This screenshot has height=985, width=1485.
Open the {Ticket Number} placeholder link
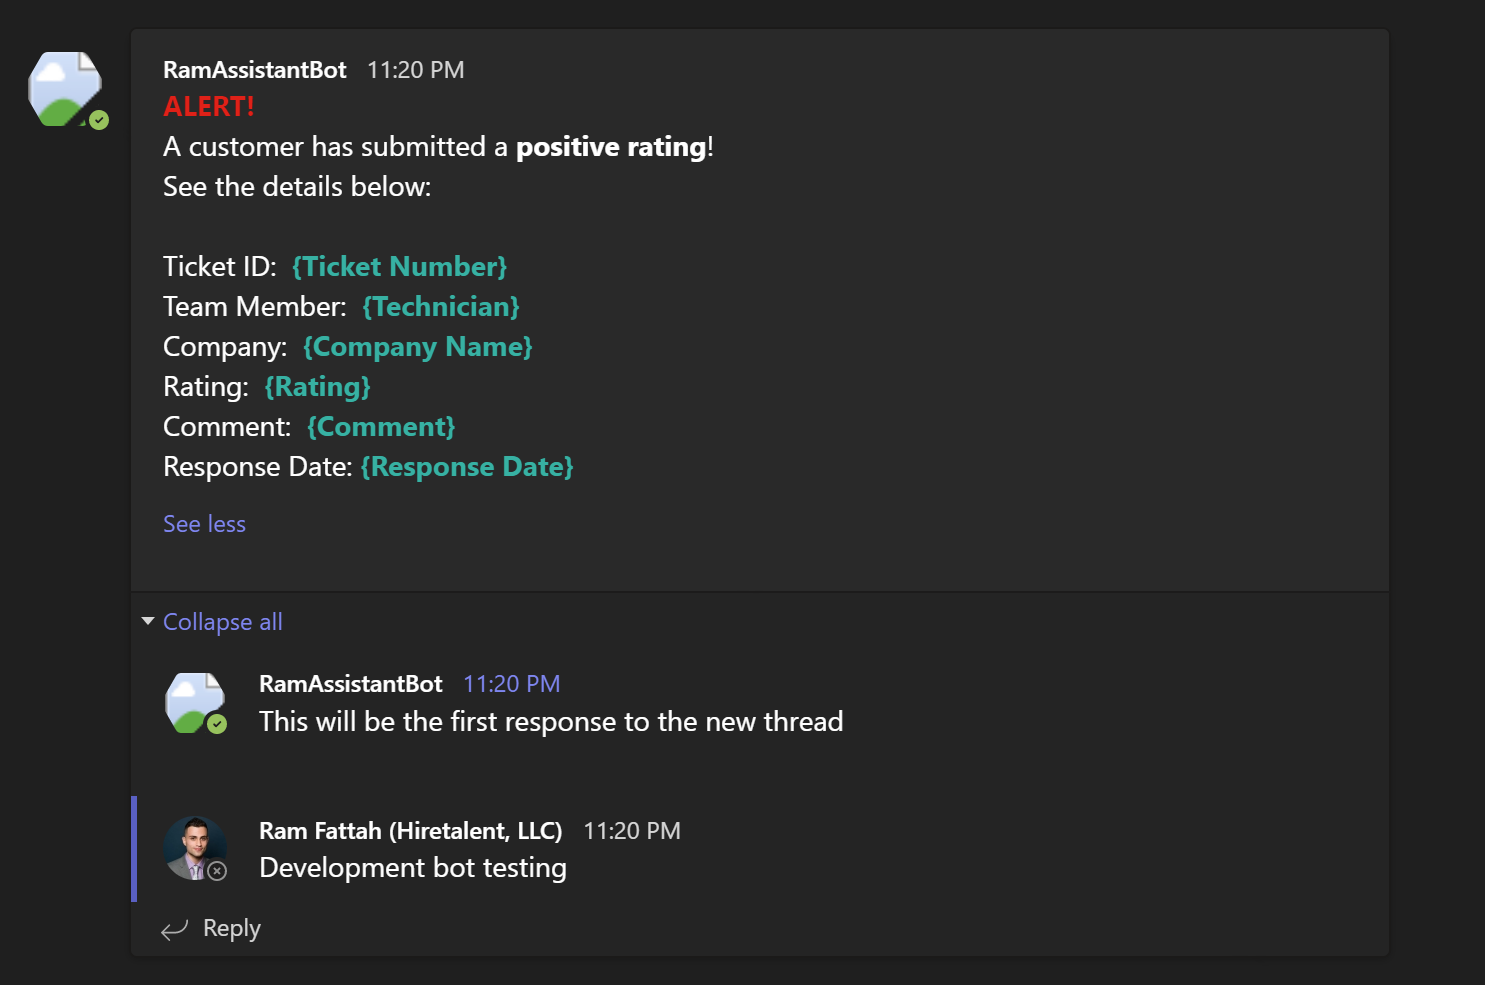399,266
